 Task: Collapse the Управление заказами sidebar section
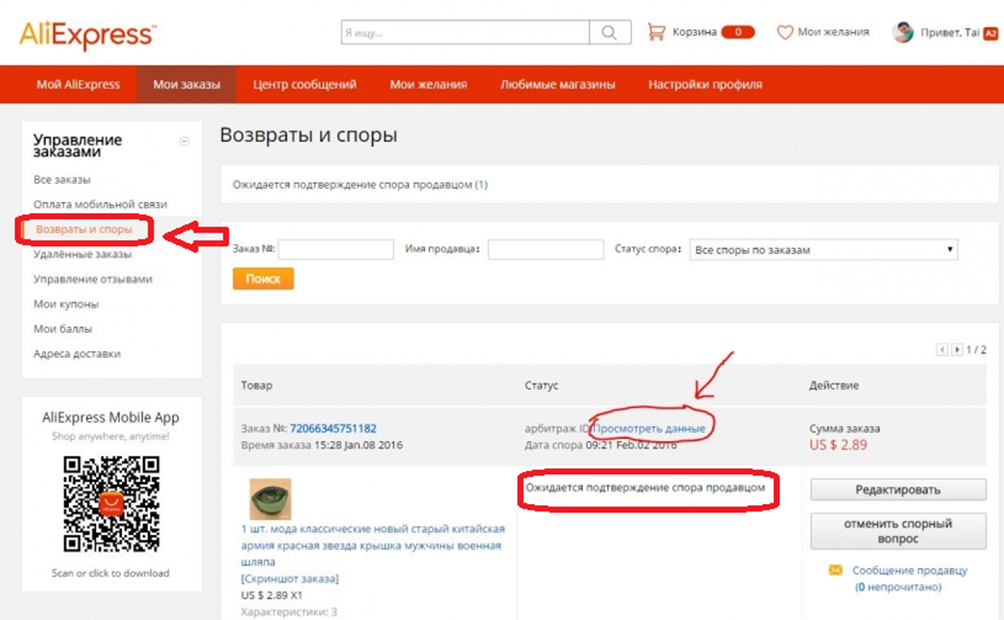tap(184, 141)
